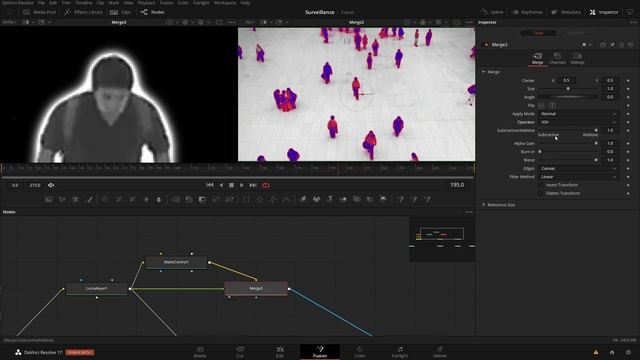Screen dimensions: 640x360
Task: Add a Blur node from toolbar
Action: 159,199
